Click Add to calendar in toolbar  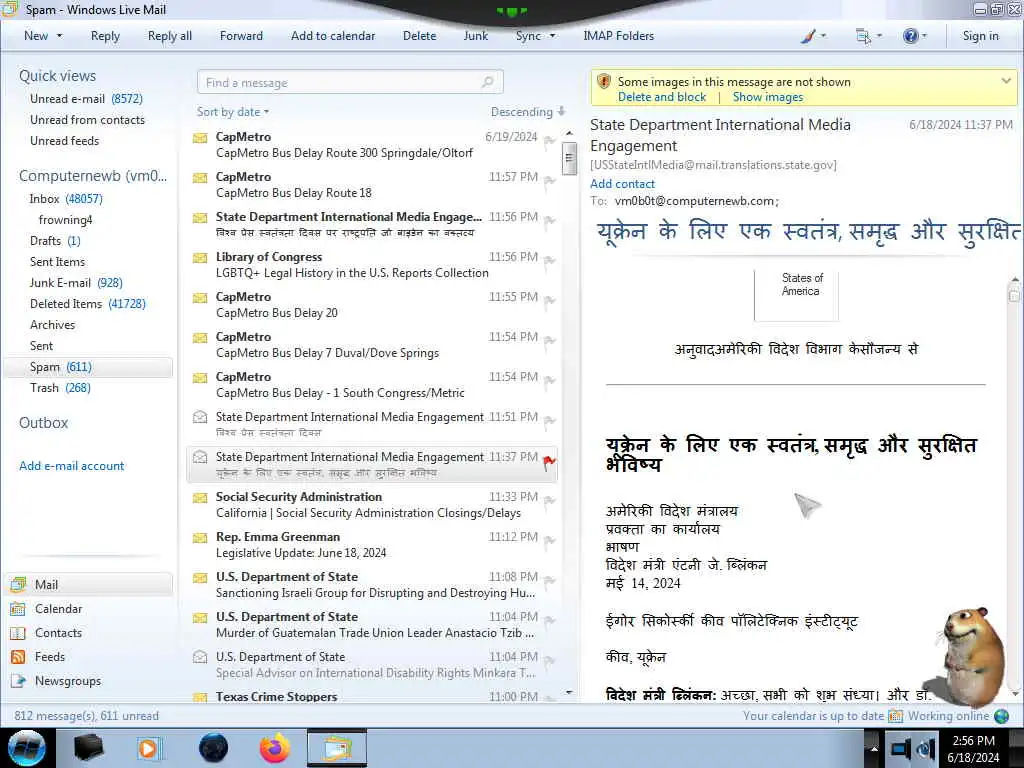tap(333, 36)
